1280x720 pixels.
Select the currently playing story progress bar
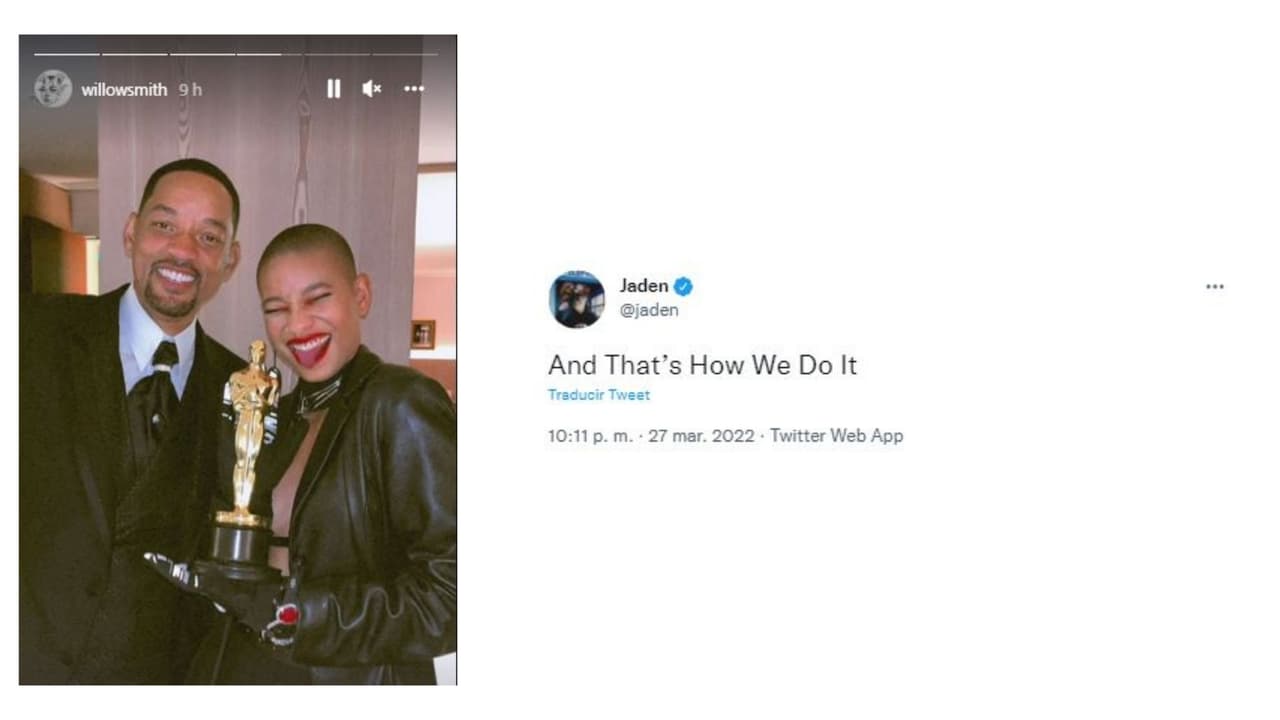[x=270, y=54]
